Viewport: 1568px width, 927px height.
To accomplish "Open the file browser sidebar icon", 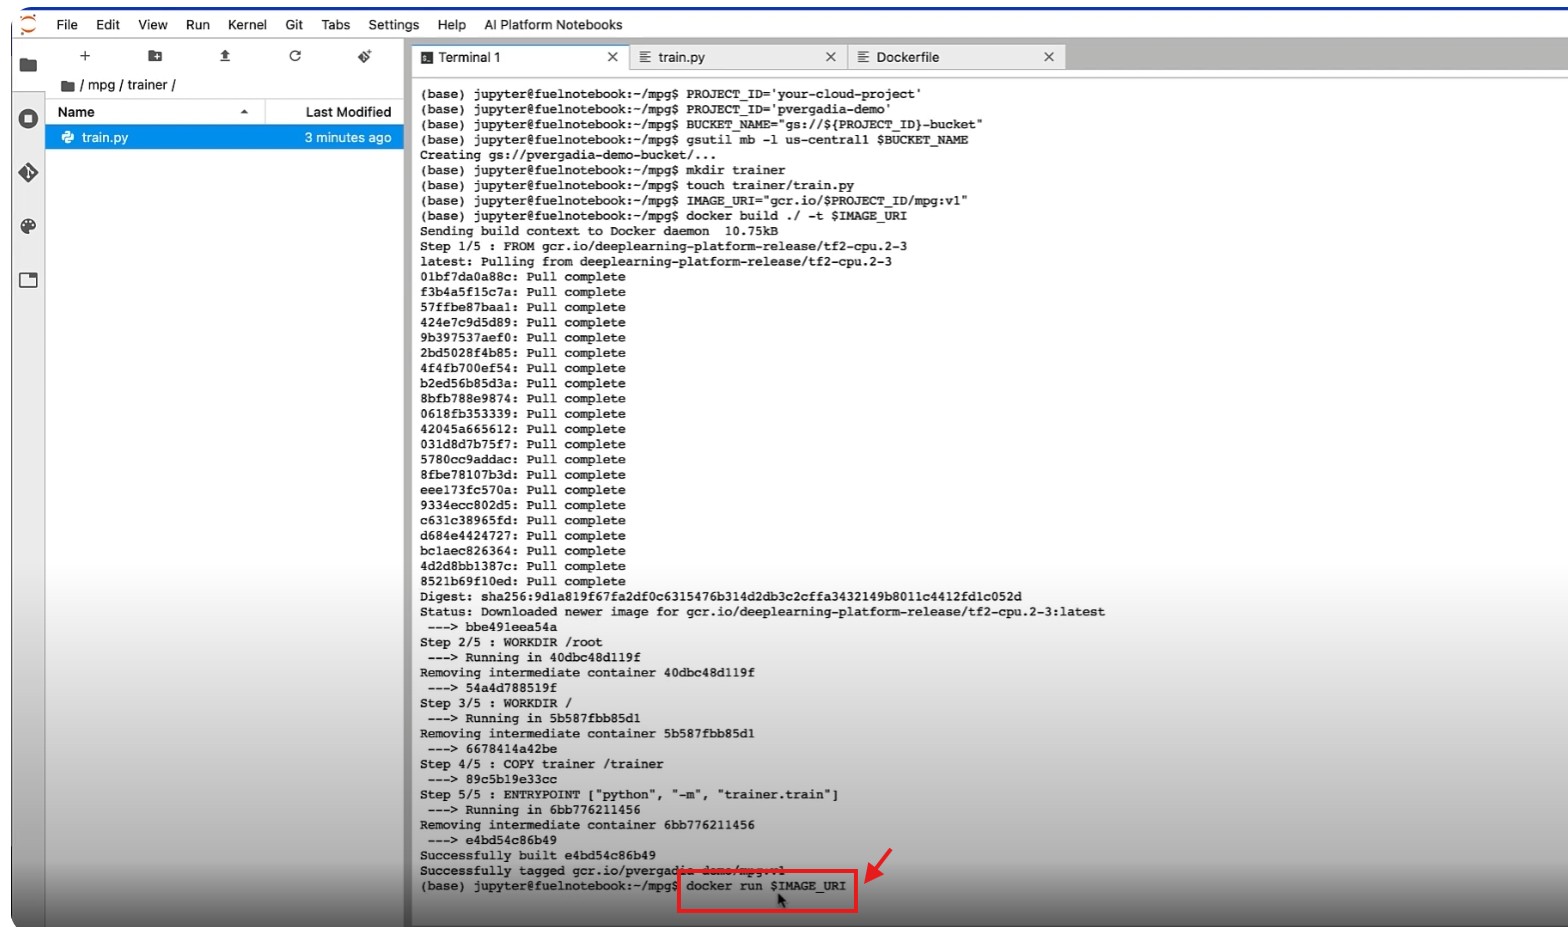I will (x=28, y=65).
